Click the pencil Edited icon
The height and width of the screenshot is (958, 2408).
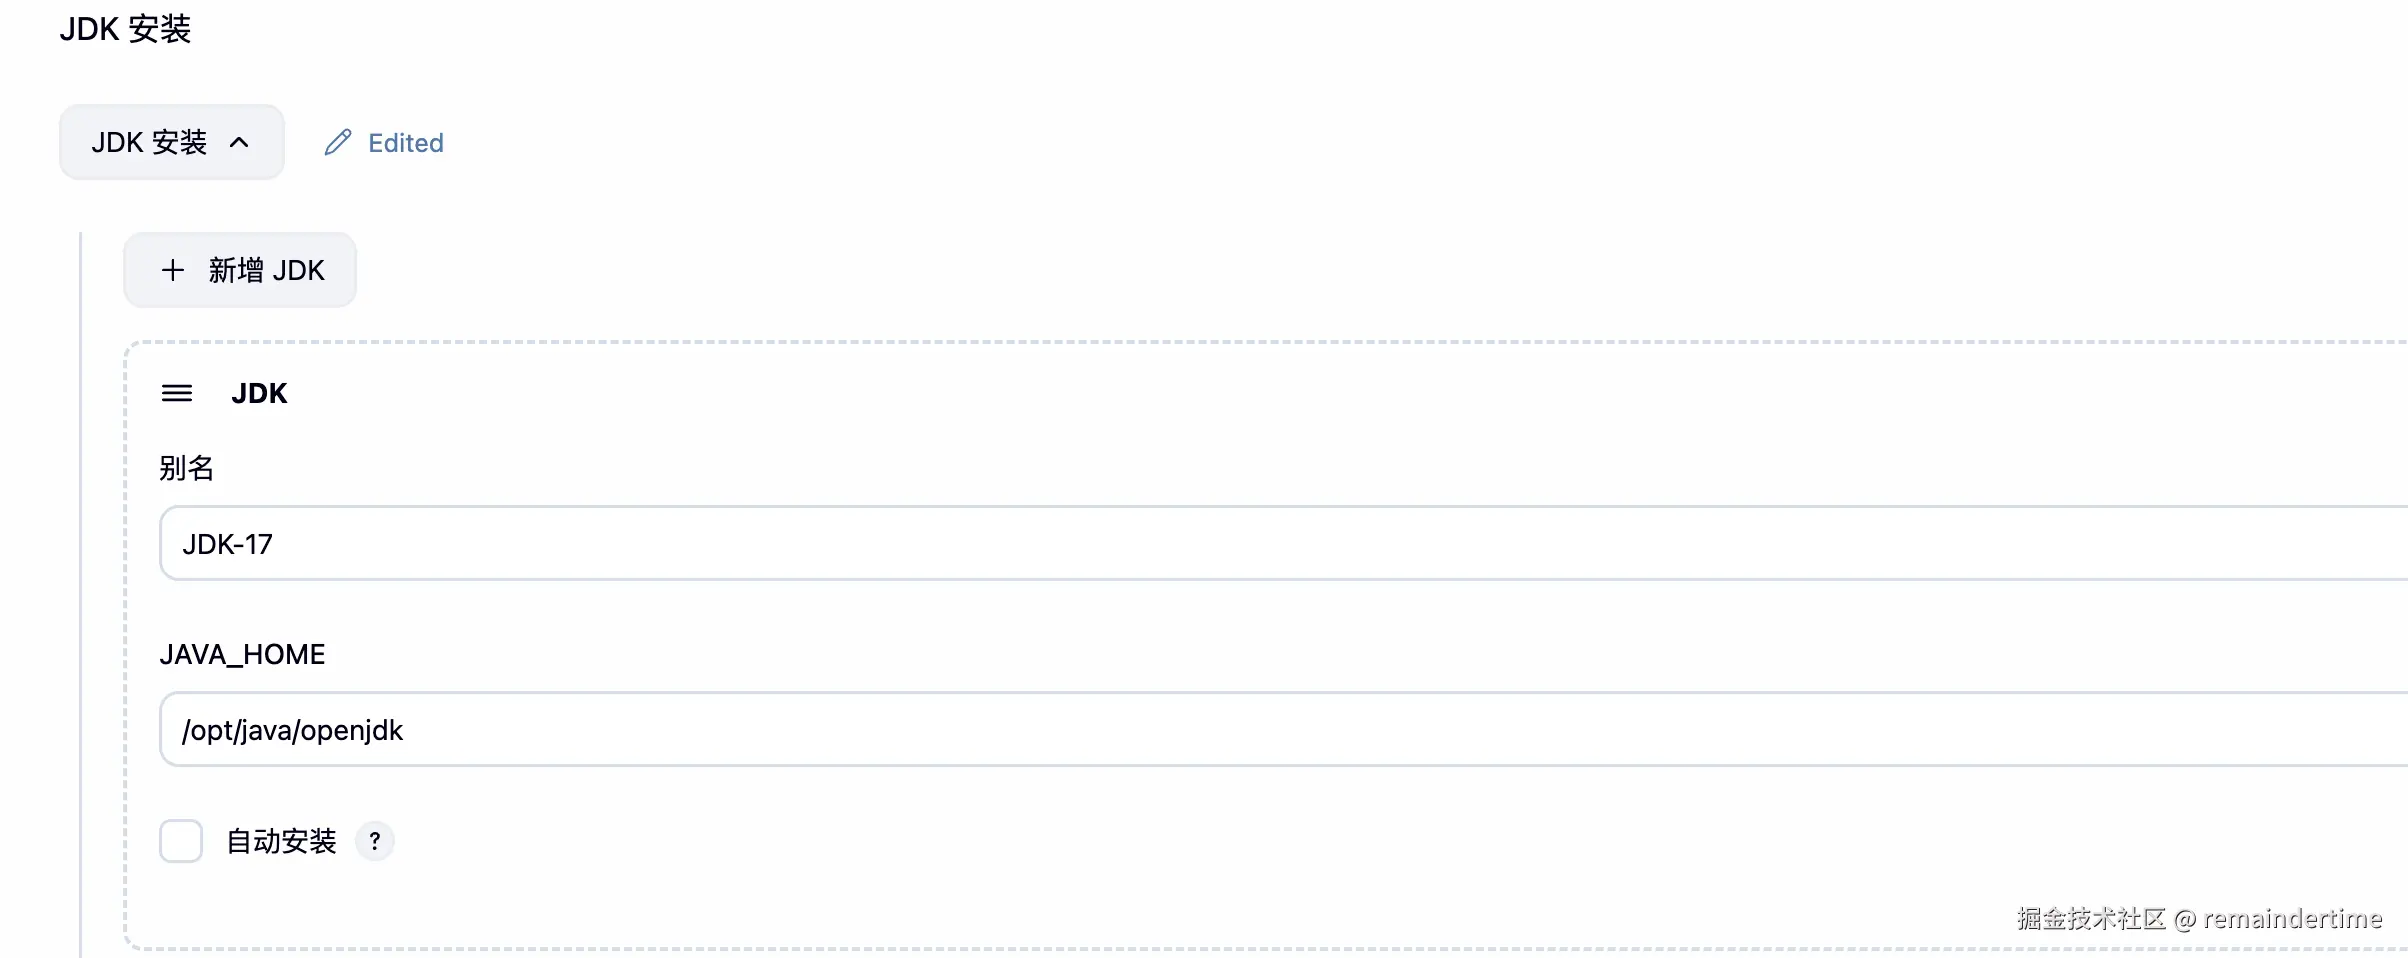tap(338, 142)
